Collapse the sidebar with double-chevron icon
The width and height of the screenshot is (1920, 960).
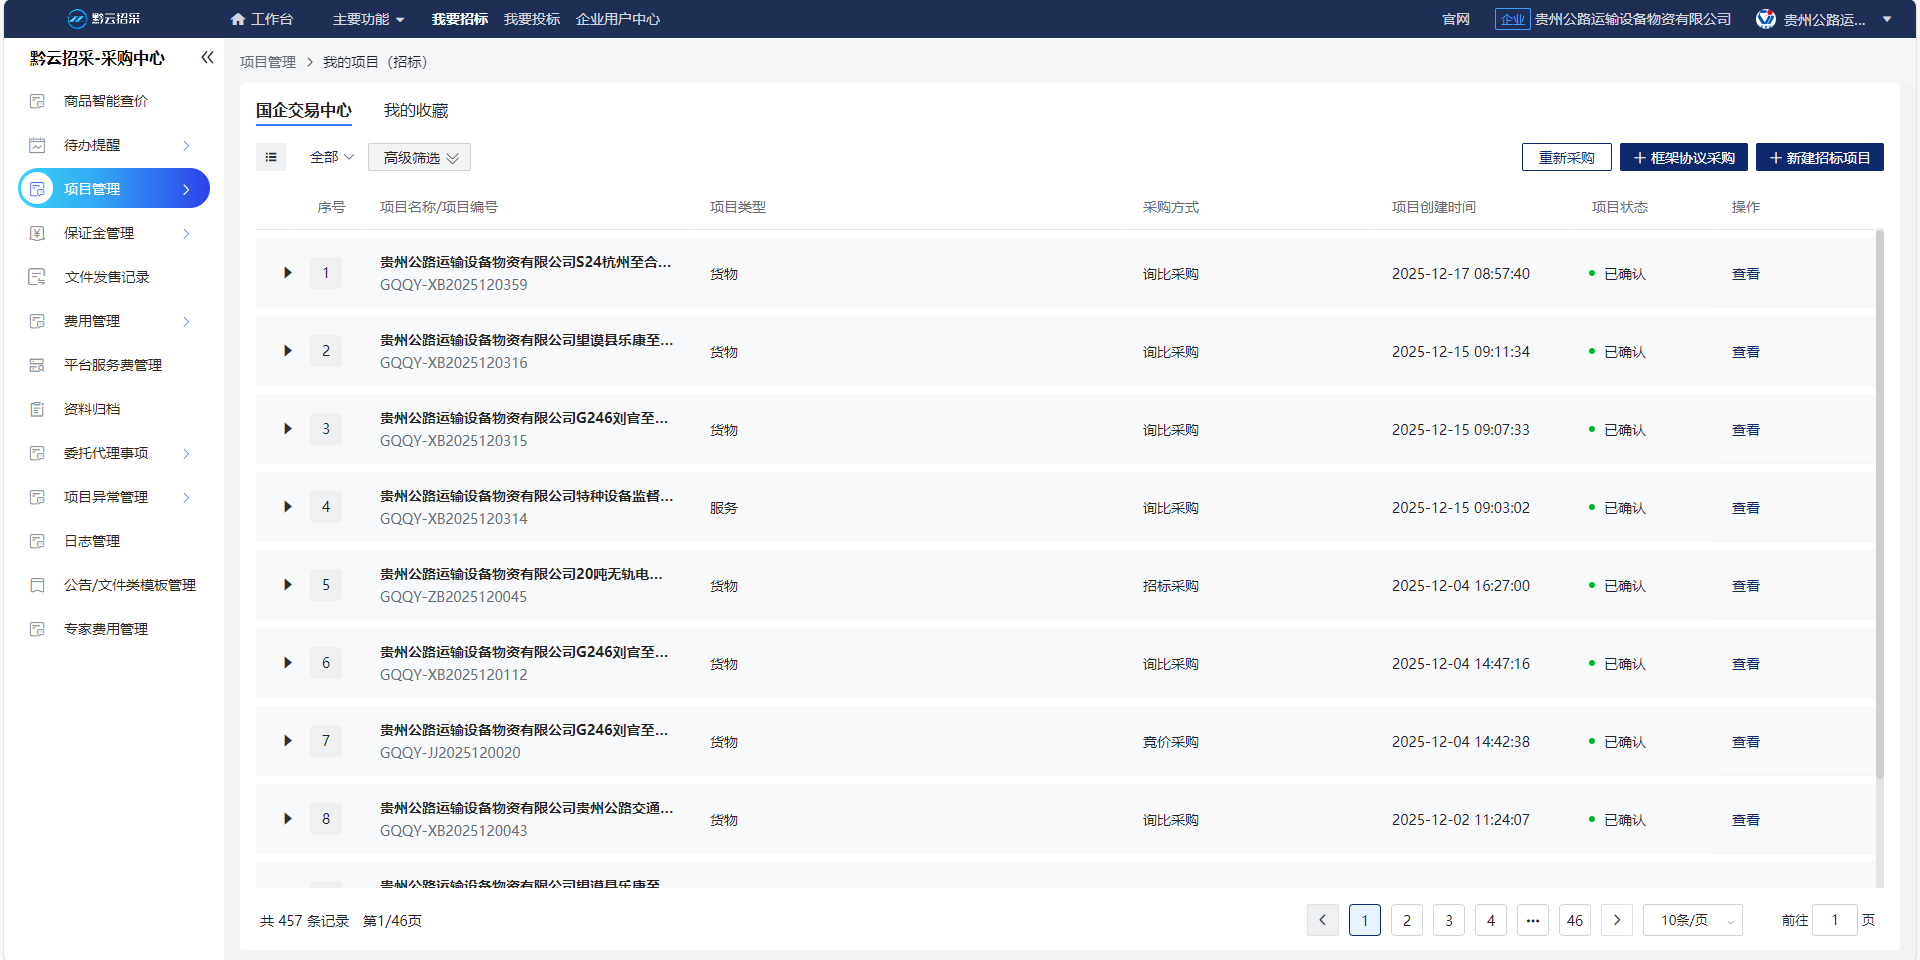[x=207, y=58]
